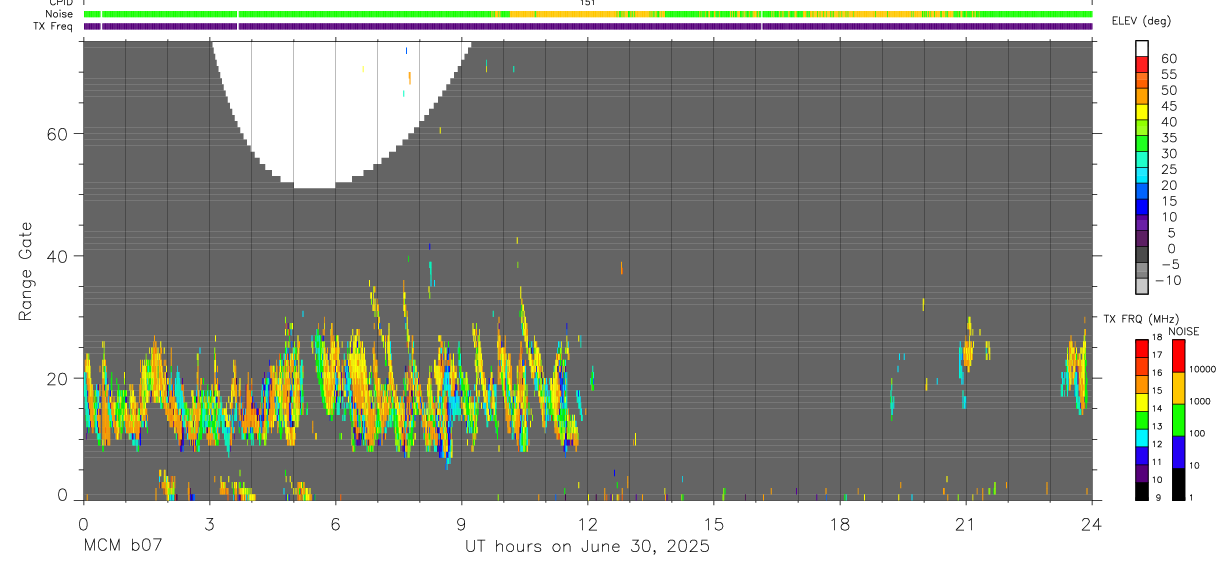Click the black bottom swatch of TX FRQ colorbar
The image size is (1228, 567).
pos(1142,491)
